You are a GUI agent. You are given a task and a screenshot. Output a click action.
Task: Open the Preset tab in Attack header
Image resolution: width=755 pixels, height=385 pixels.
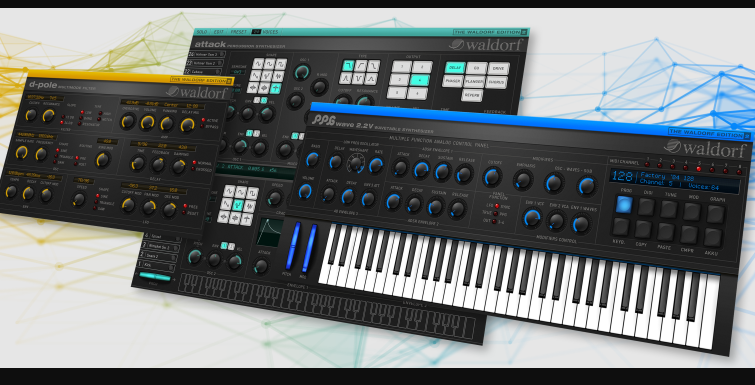(x=238, y=32)
